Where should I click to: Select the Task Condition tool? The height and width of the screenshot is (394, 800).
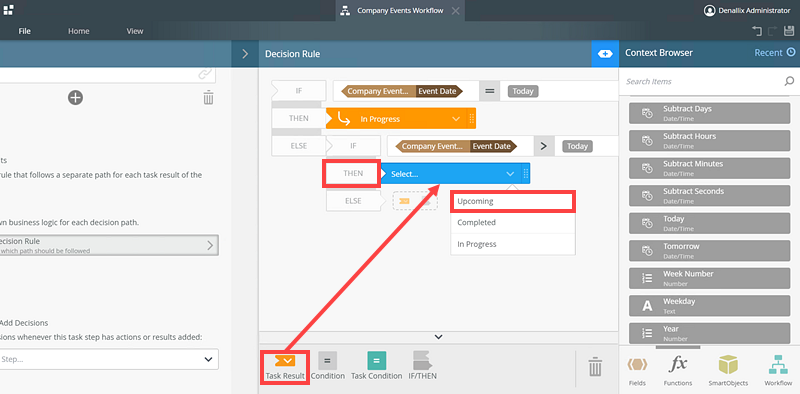(377, 366)
